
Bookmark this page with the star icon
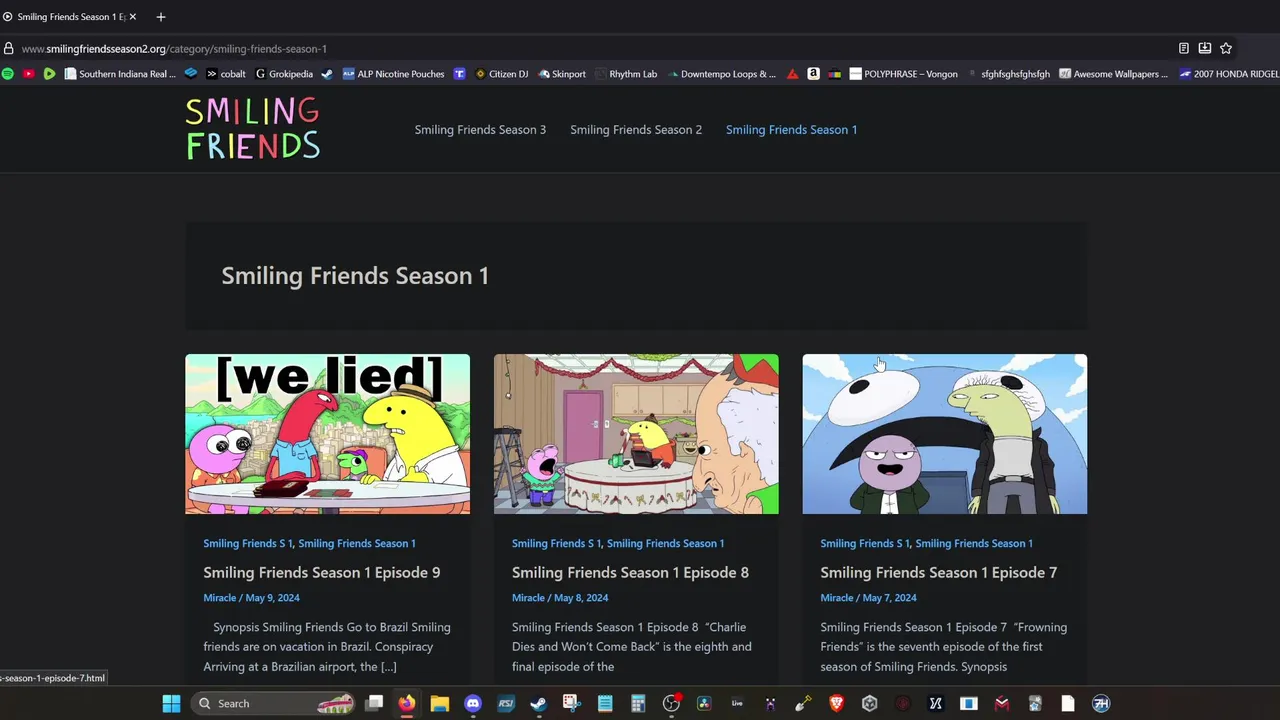click(1226, 48)
